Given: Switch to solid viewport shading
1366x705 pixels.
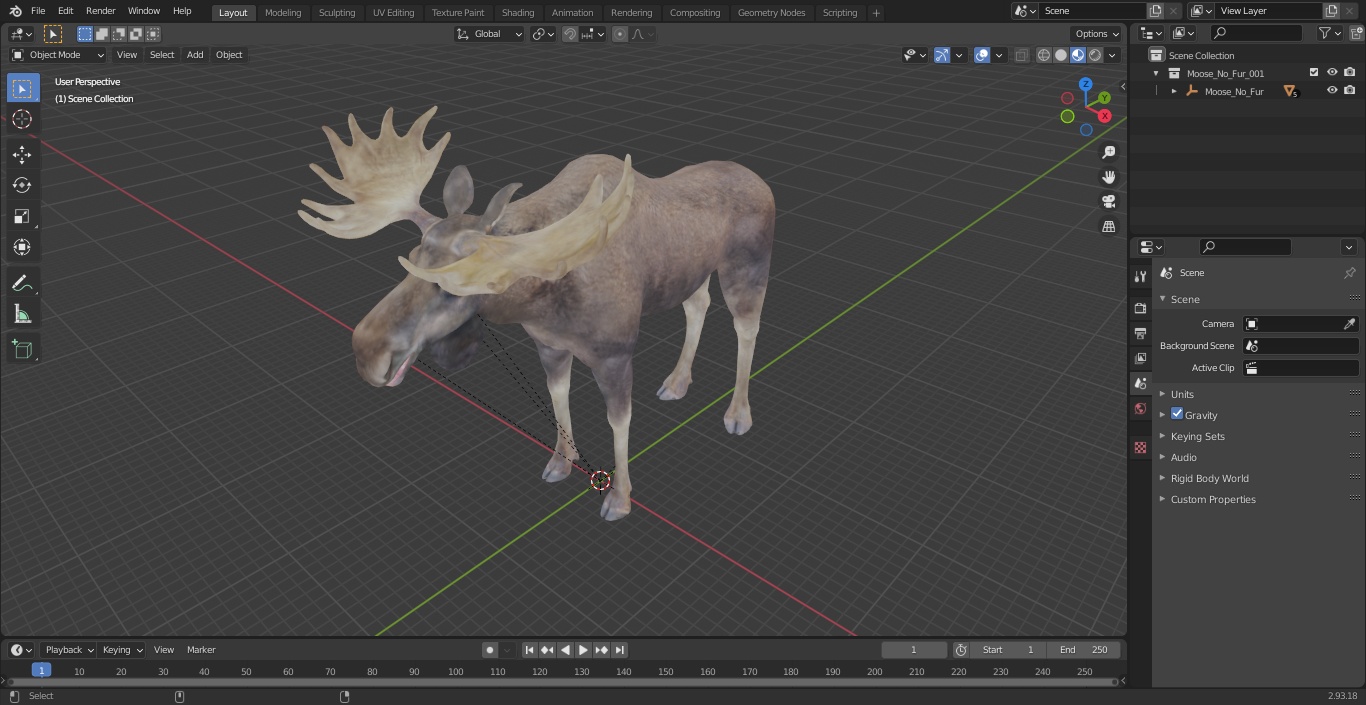Looking at the screenshot, I should coord(1061,56).
